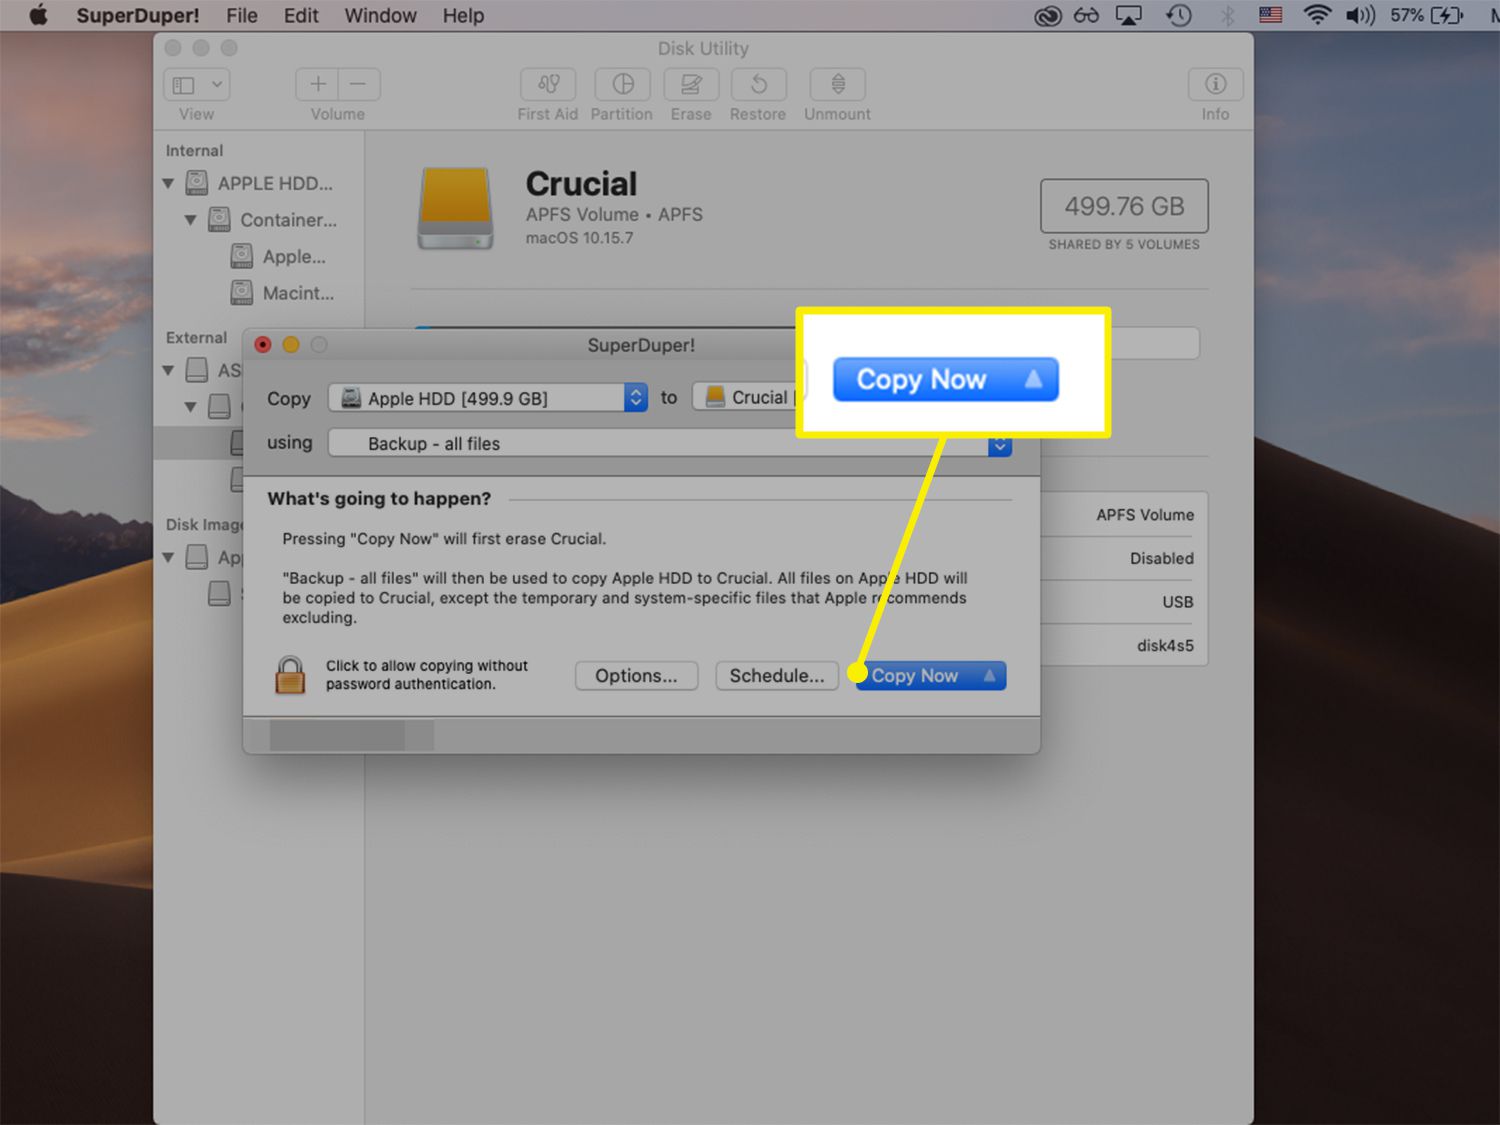Click the Copy Now button in the dialog

931,676
